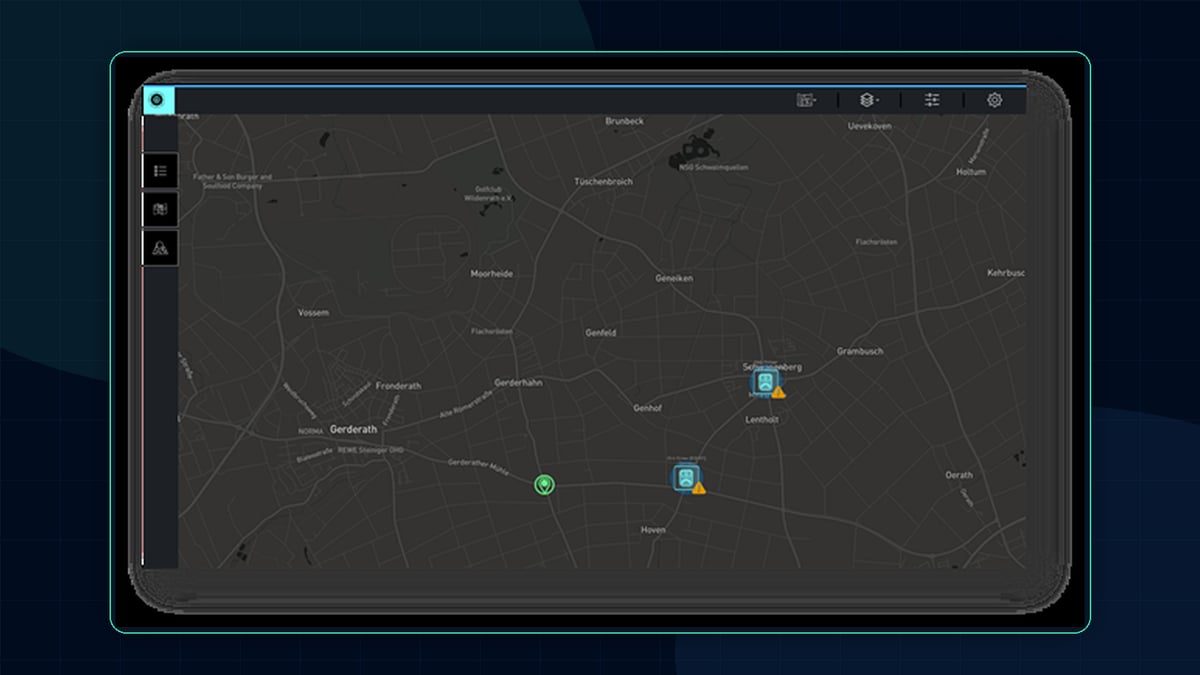The image size is (1200, 675).
Task: Click the Gerderhahn map label
Action: click(x=518, y=382)
